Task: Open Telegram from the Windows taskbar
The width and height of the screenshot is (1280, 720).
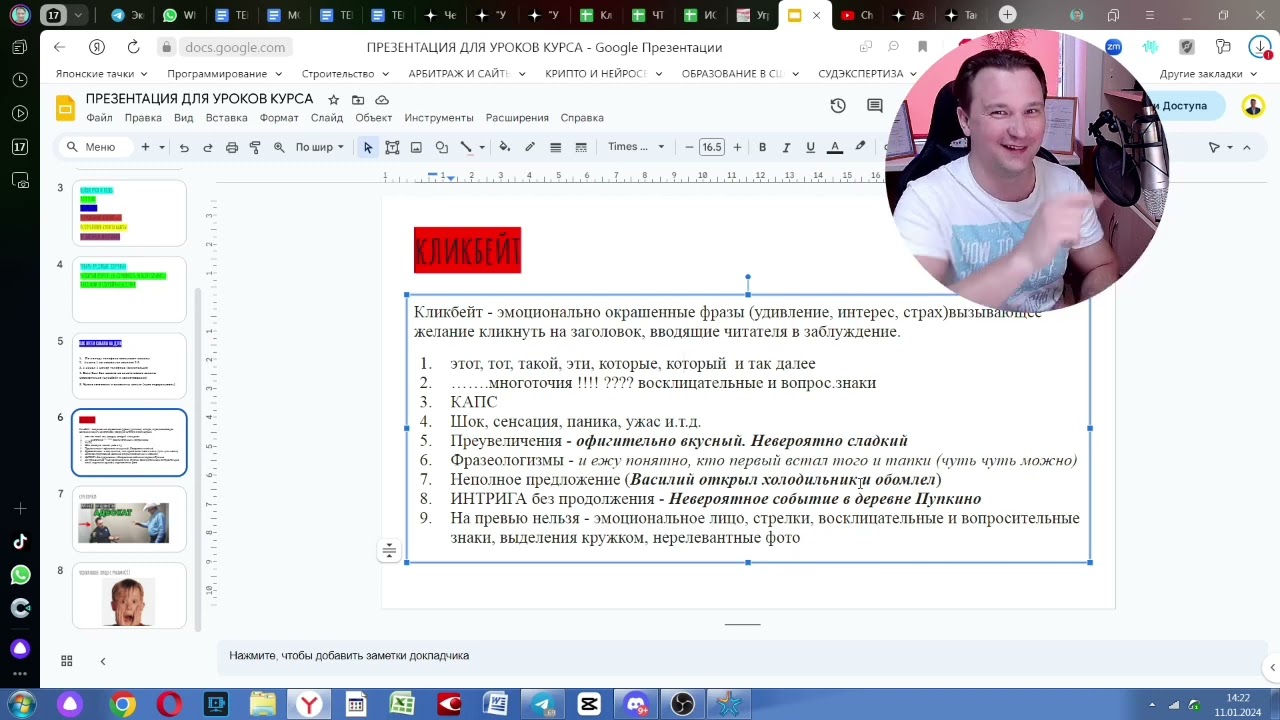Action: click(542, 704)
